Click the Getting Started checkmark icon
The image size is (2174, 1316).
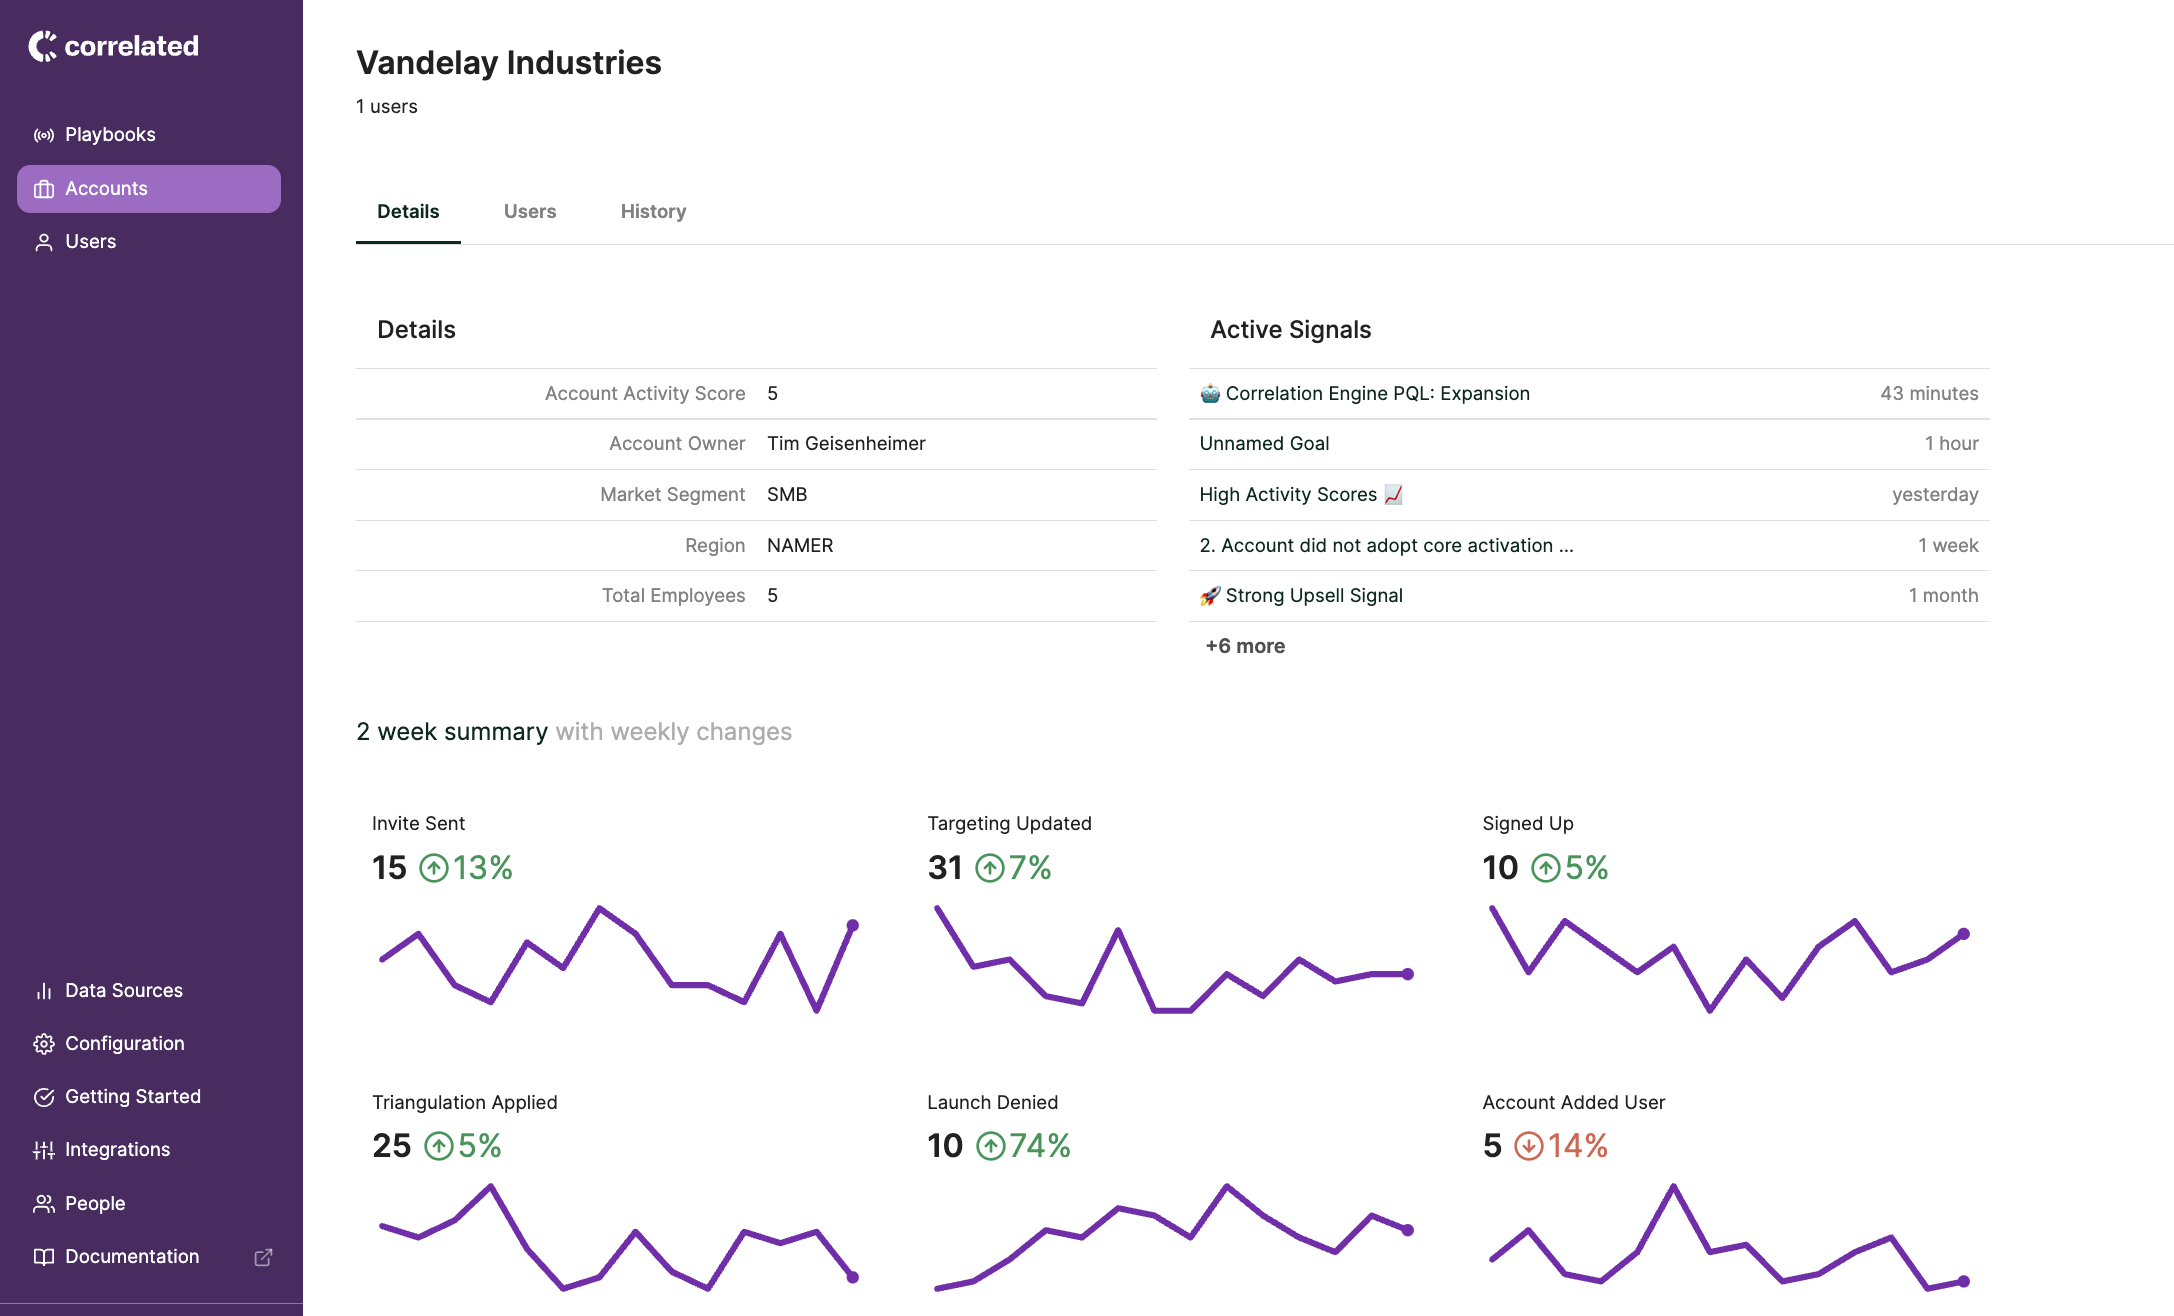(x=44, y=1097)
